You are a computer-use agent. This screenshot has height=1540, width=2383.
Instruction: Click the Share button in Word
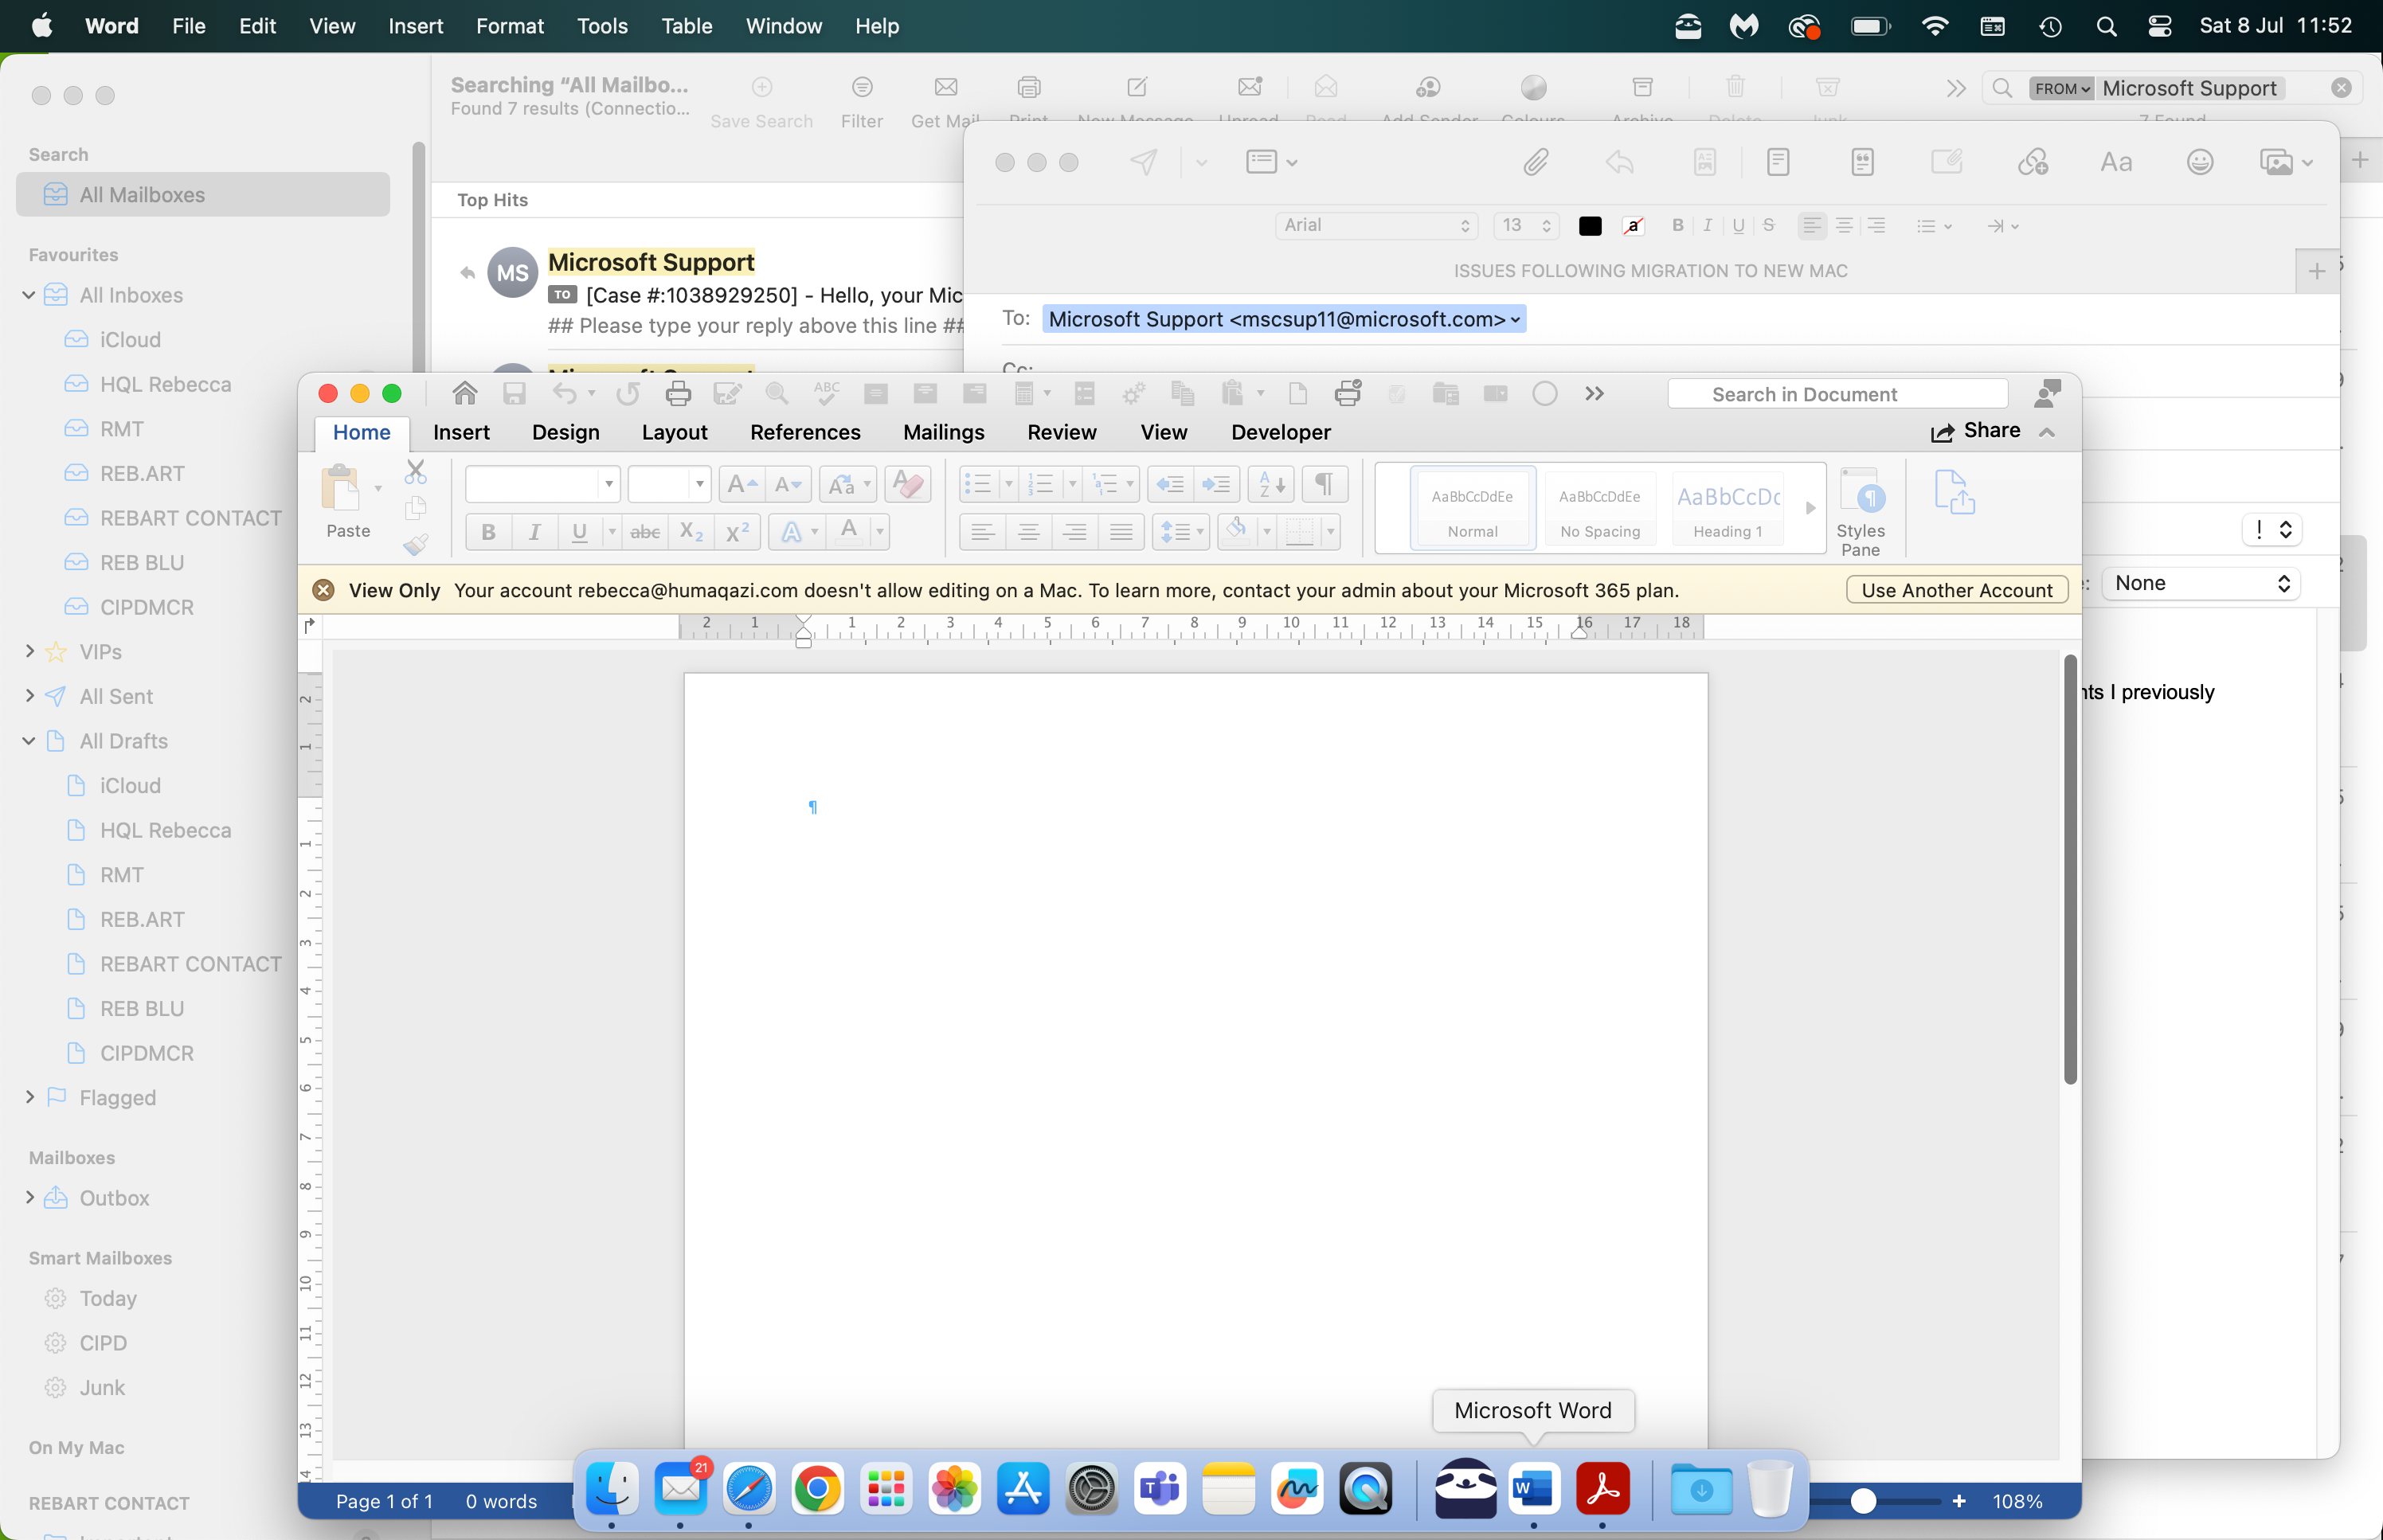[x=1975, y=431]
